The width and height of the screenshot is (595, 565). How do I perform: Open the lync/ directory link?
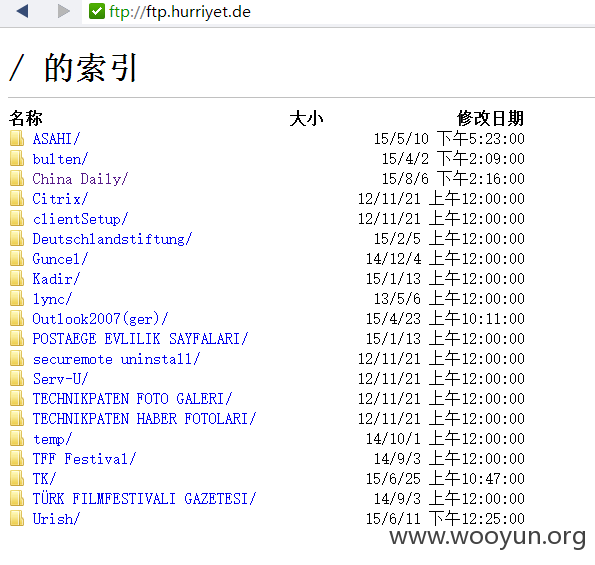pos(52,299)
